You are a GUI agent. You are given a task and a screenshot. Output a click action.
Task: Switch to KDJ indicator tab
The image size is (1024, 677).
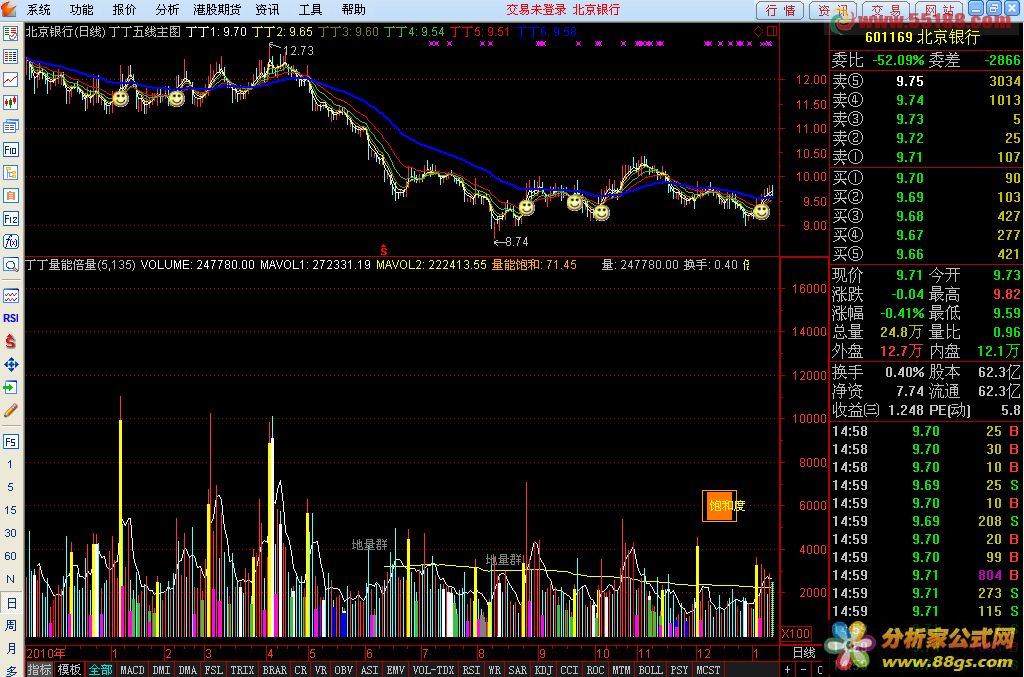(x=543, y=670)
